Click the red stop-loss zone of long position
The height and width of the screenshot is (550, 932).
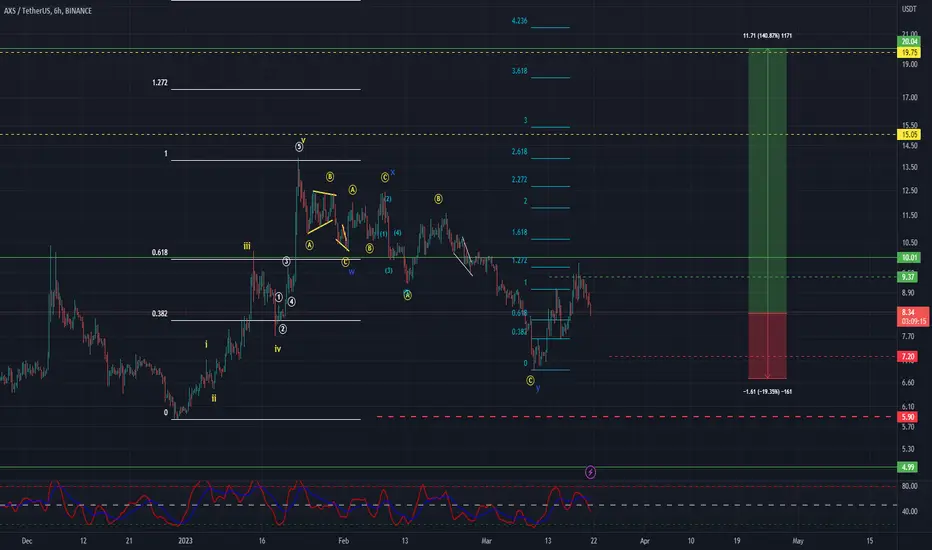click(x=767, y=345)
